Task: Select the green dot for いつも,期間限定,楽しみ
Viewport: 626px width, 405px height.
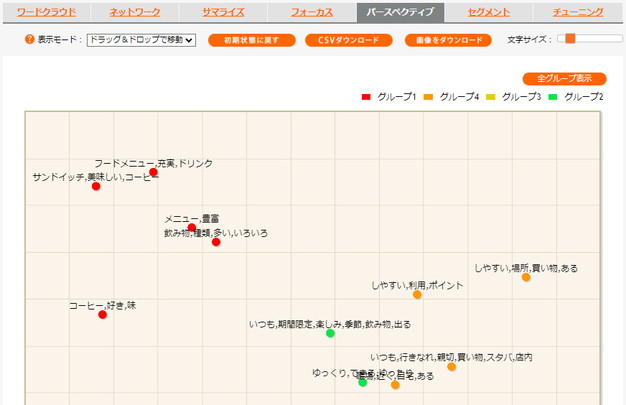Action: (x=330, y=333)
